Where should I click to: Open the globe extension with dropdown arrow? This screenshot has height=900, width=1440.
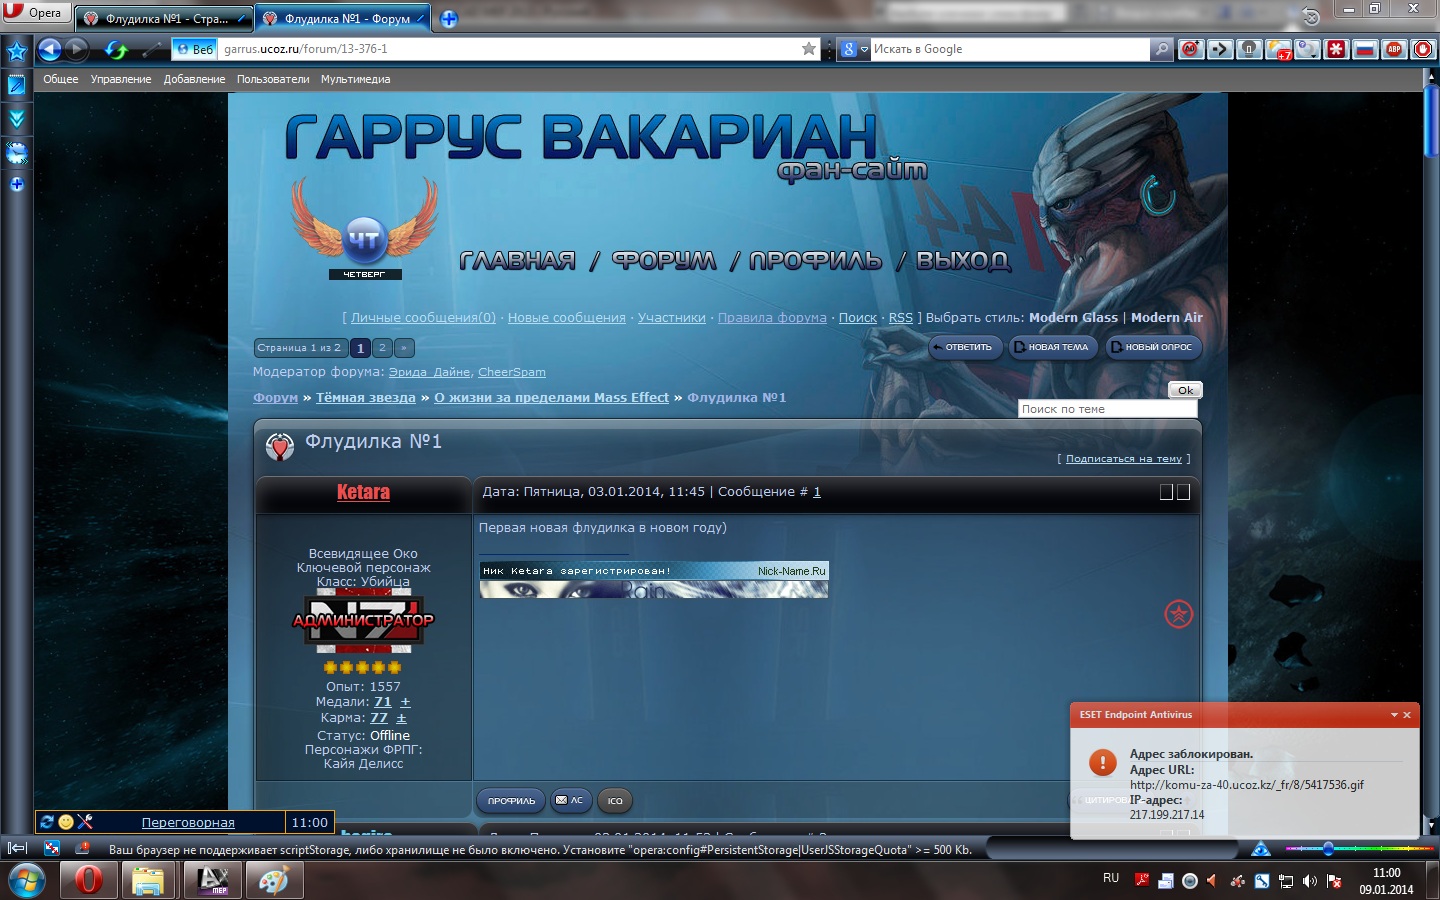click(1307, 49)
